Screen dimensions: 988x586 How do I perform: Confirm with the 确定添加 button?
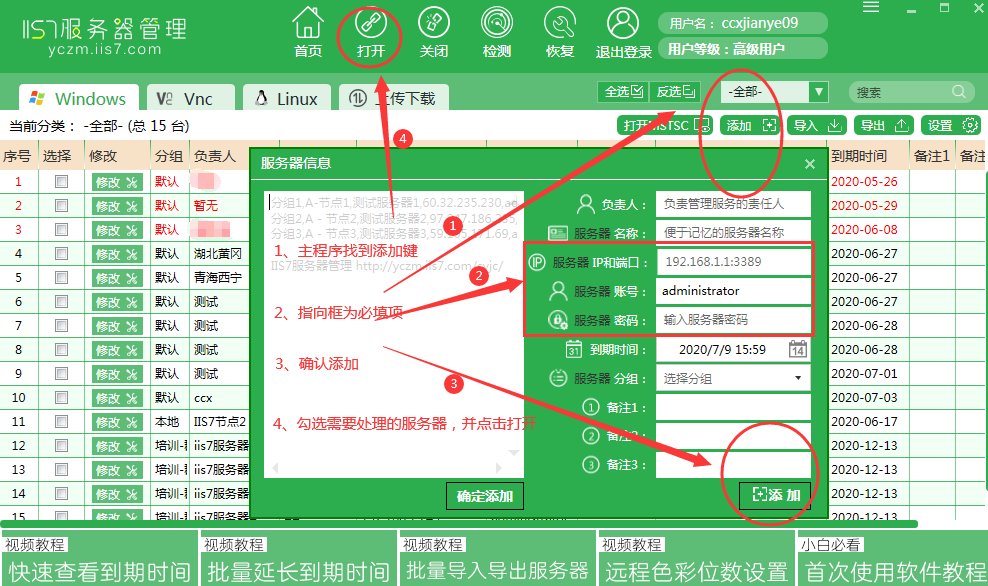point(484,495)
